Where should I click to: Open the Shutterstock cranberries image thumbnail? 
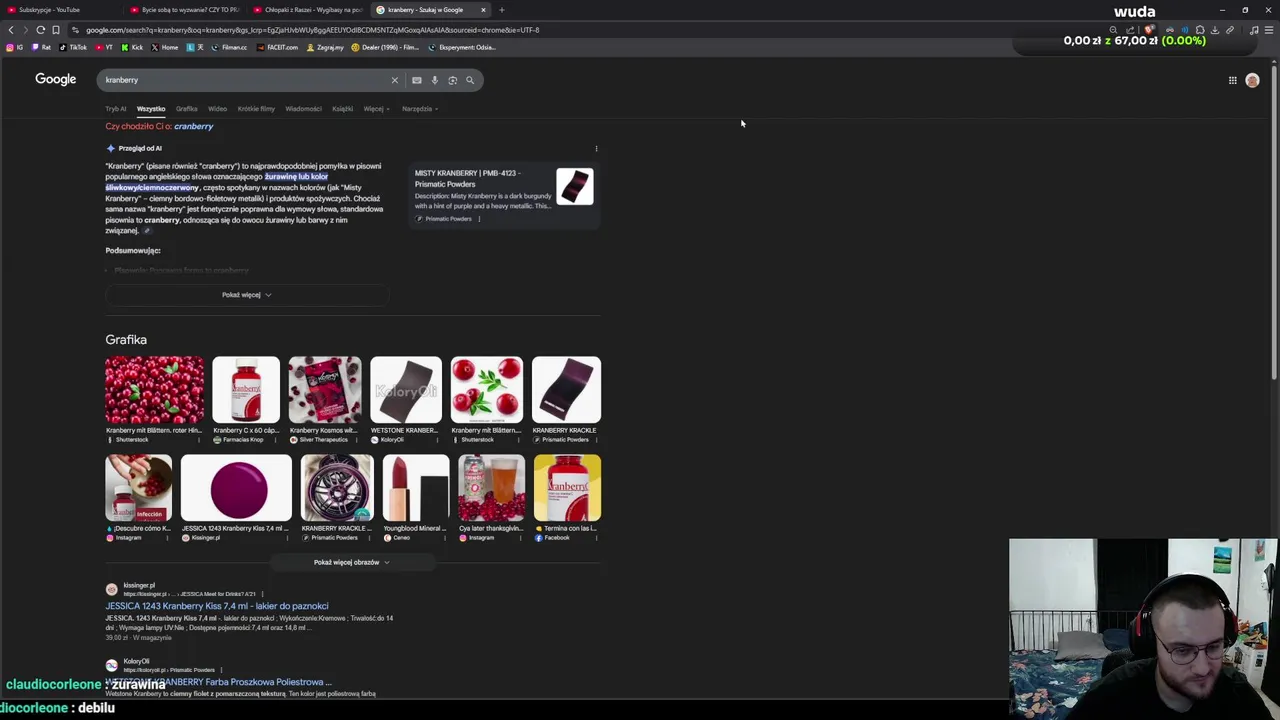pos(154,390)
